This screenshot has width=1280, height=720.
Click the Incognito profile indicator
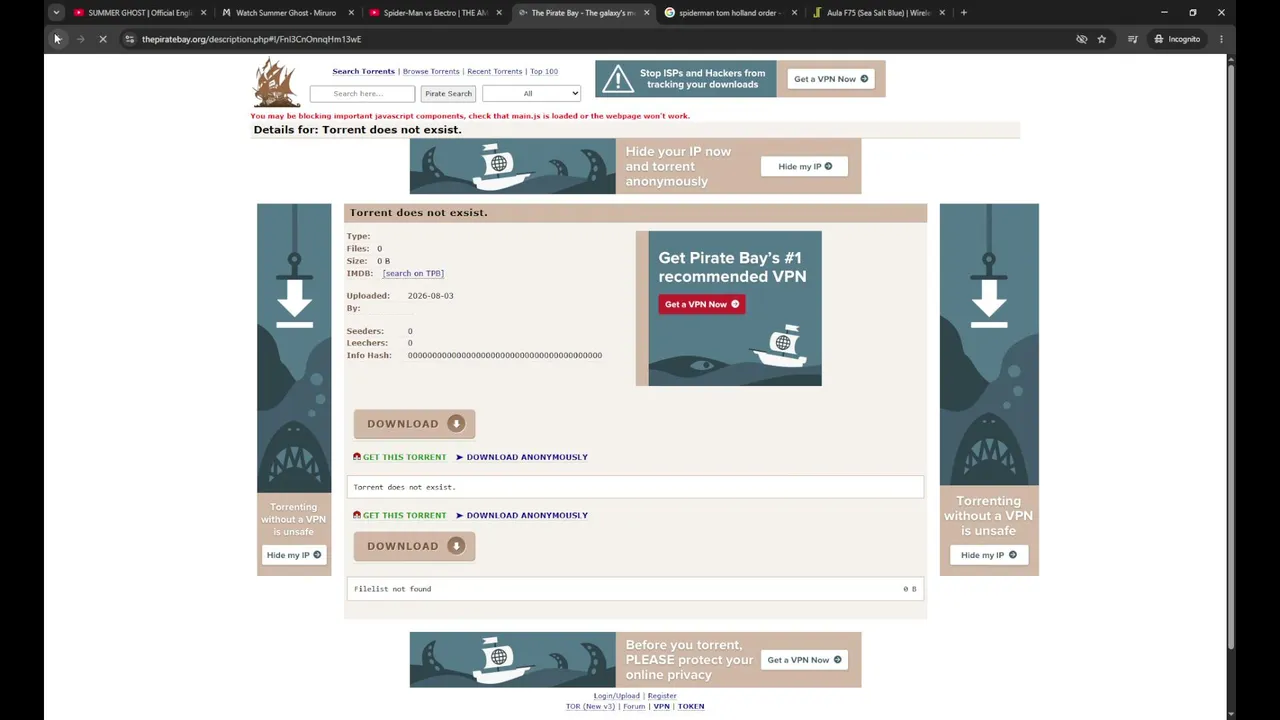coord(1177,39)
